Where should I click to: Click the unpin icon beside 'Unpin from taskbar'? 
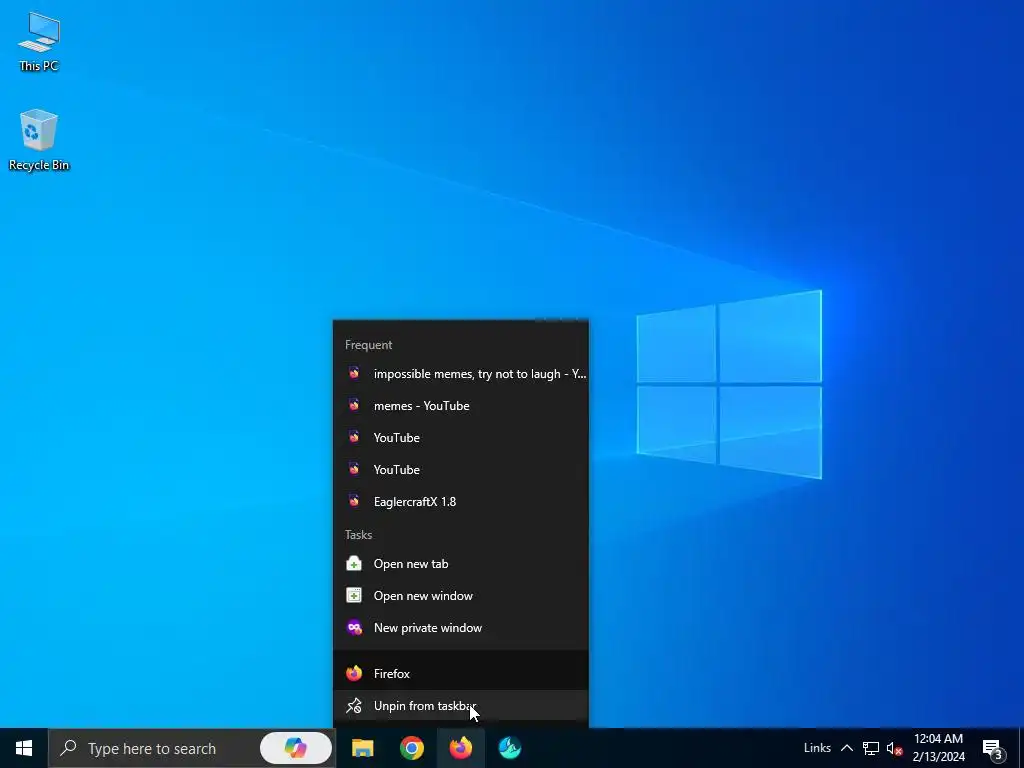(354, 705)
